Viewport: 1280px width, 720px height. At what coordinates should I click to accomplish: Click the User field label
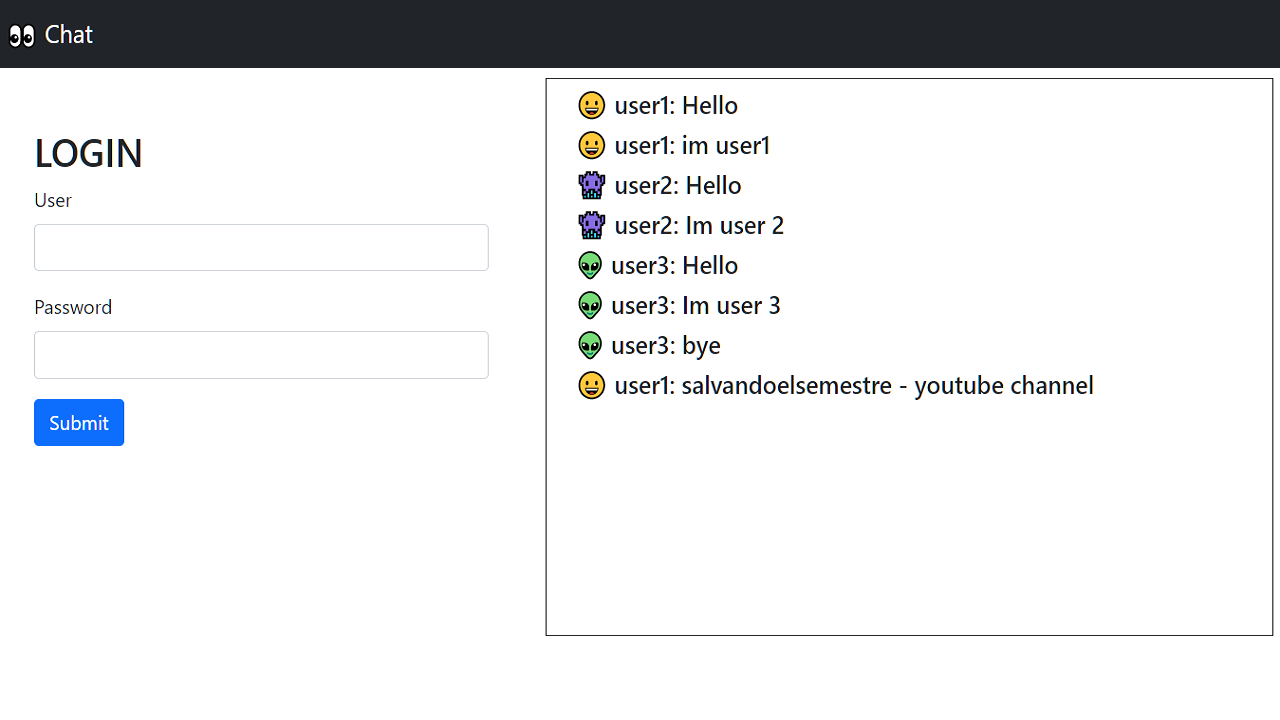pos(53,200)
